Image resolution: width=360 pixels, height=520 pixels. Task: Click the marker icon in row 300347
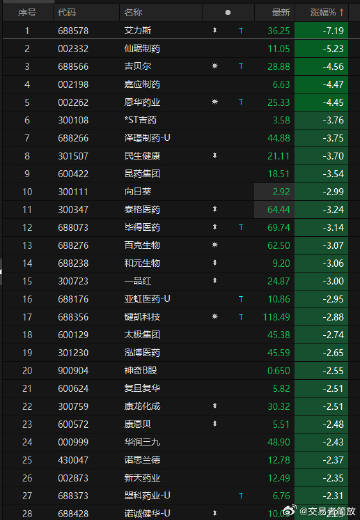(215, 209)
